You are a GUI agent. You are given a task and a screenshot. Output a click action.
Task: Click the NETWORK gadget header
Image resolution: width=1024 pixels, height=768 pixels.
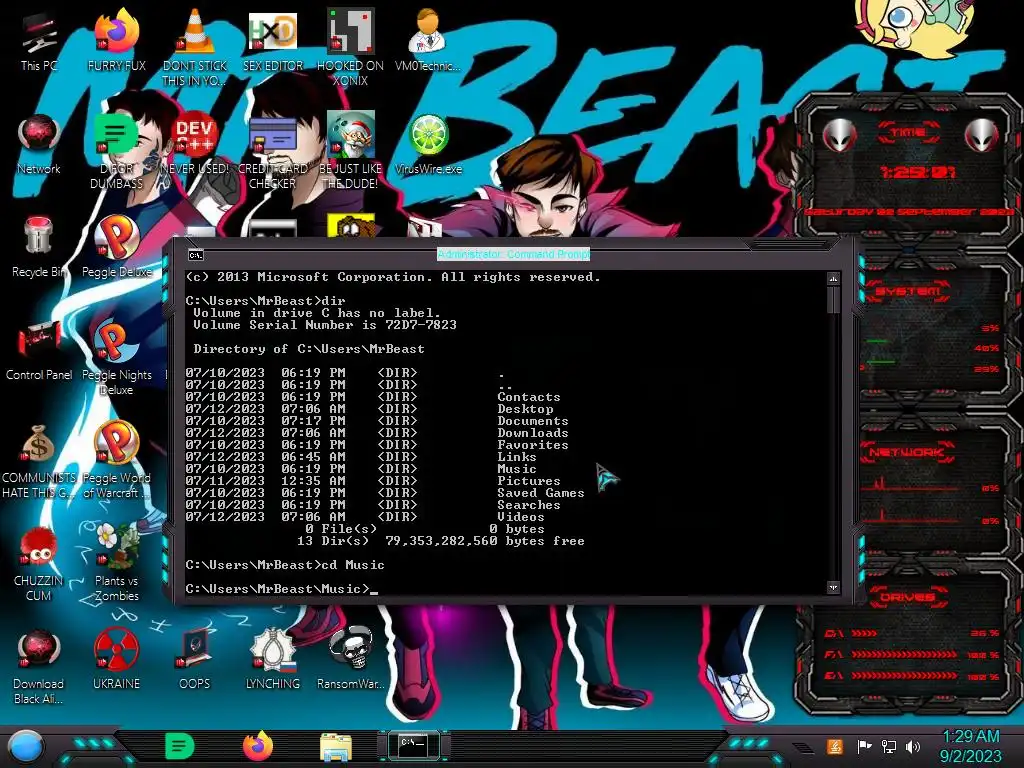click(x=906, y=452)
